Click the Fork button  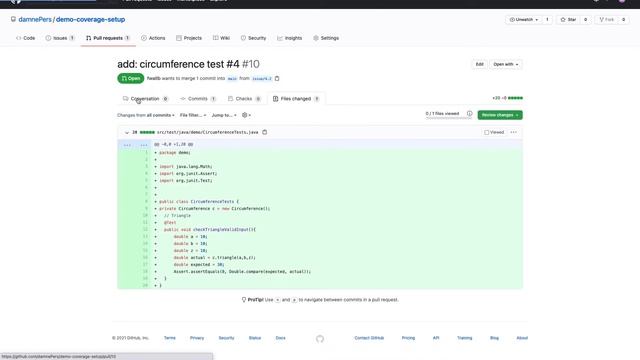[607, 20]
